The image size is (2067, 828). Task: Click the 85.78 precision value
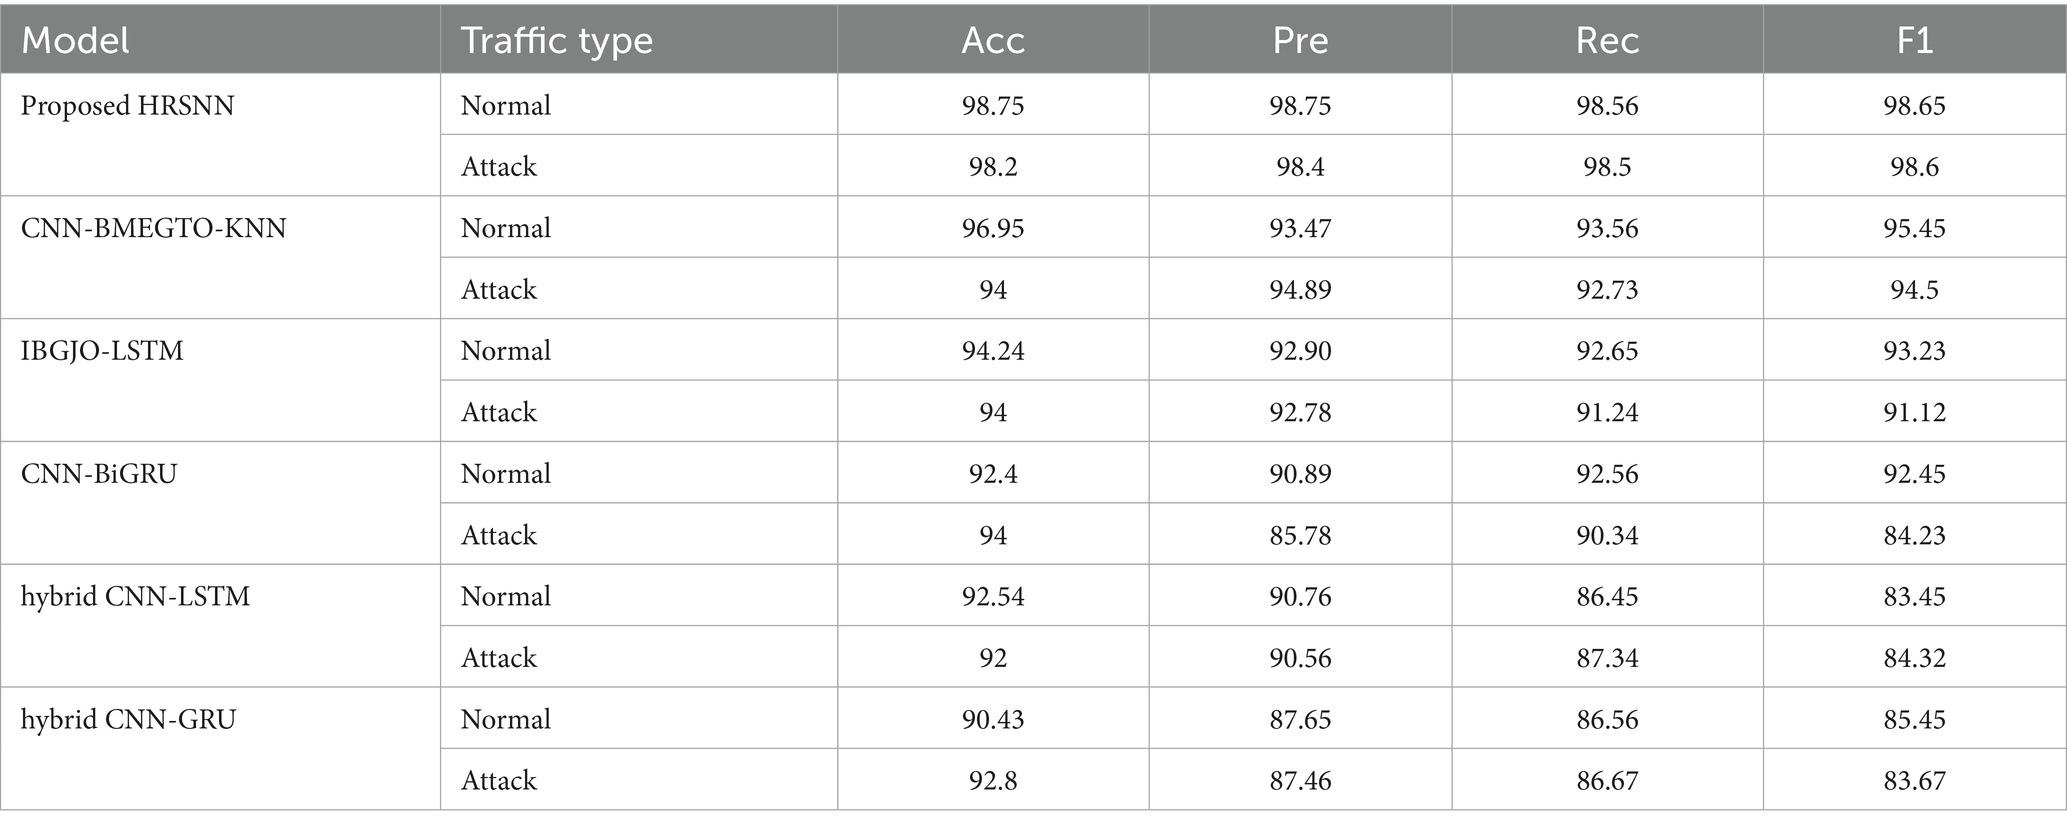tap(1300, 535)
